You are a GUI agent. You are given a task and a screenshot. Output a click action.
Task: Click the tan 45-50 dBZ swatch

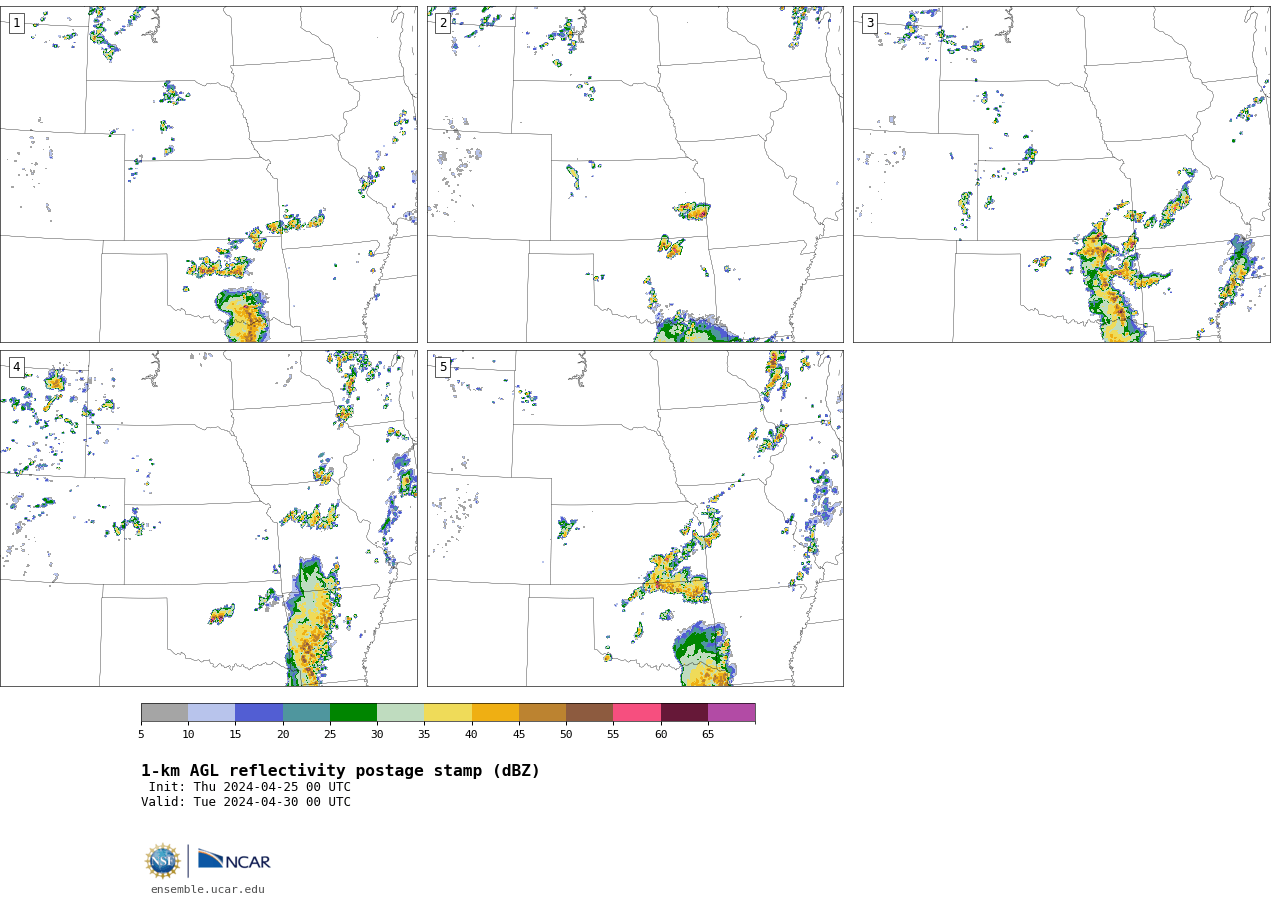(542, 713)
